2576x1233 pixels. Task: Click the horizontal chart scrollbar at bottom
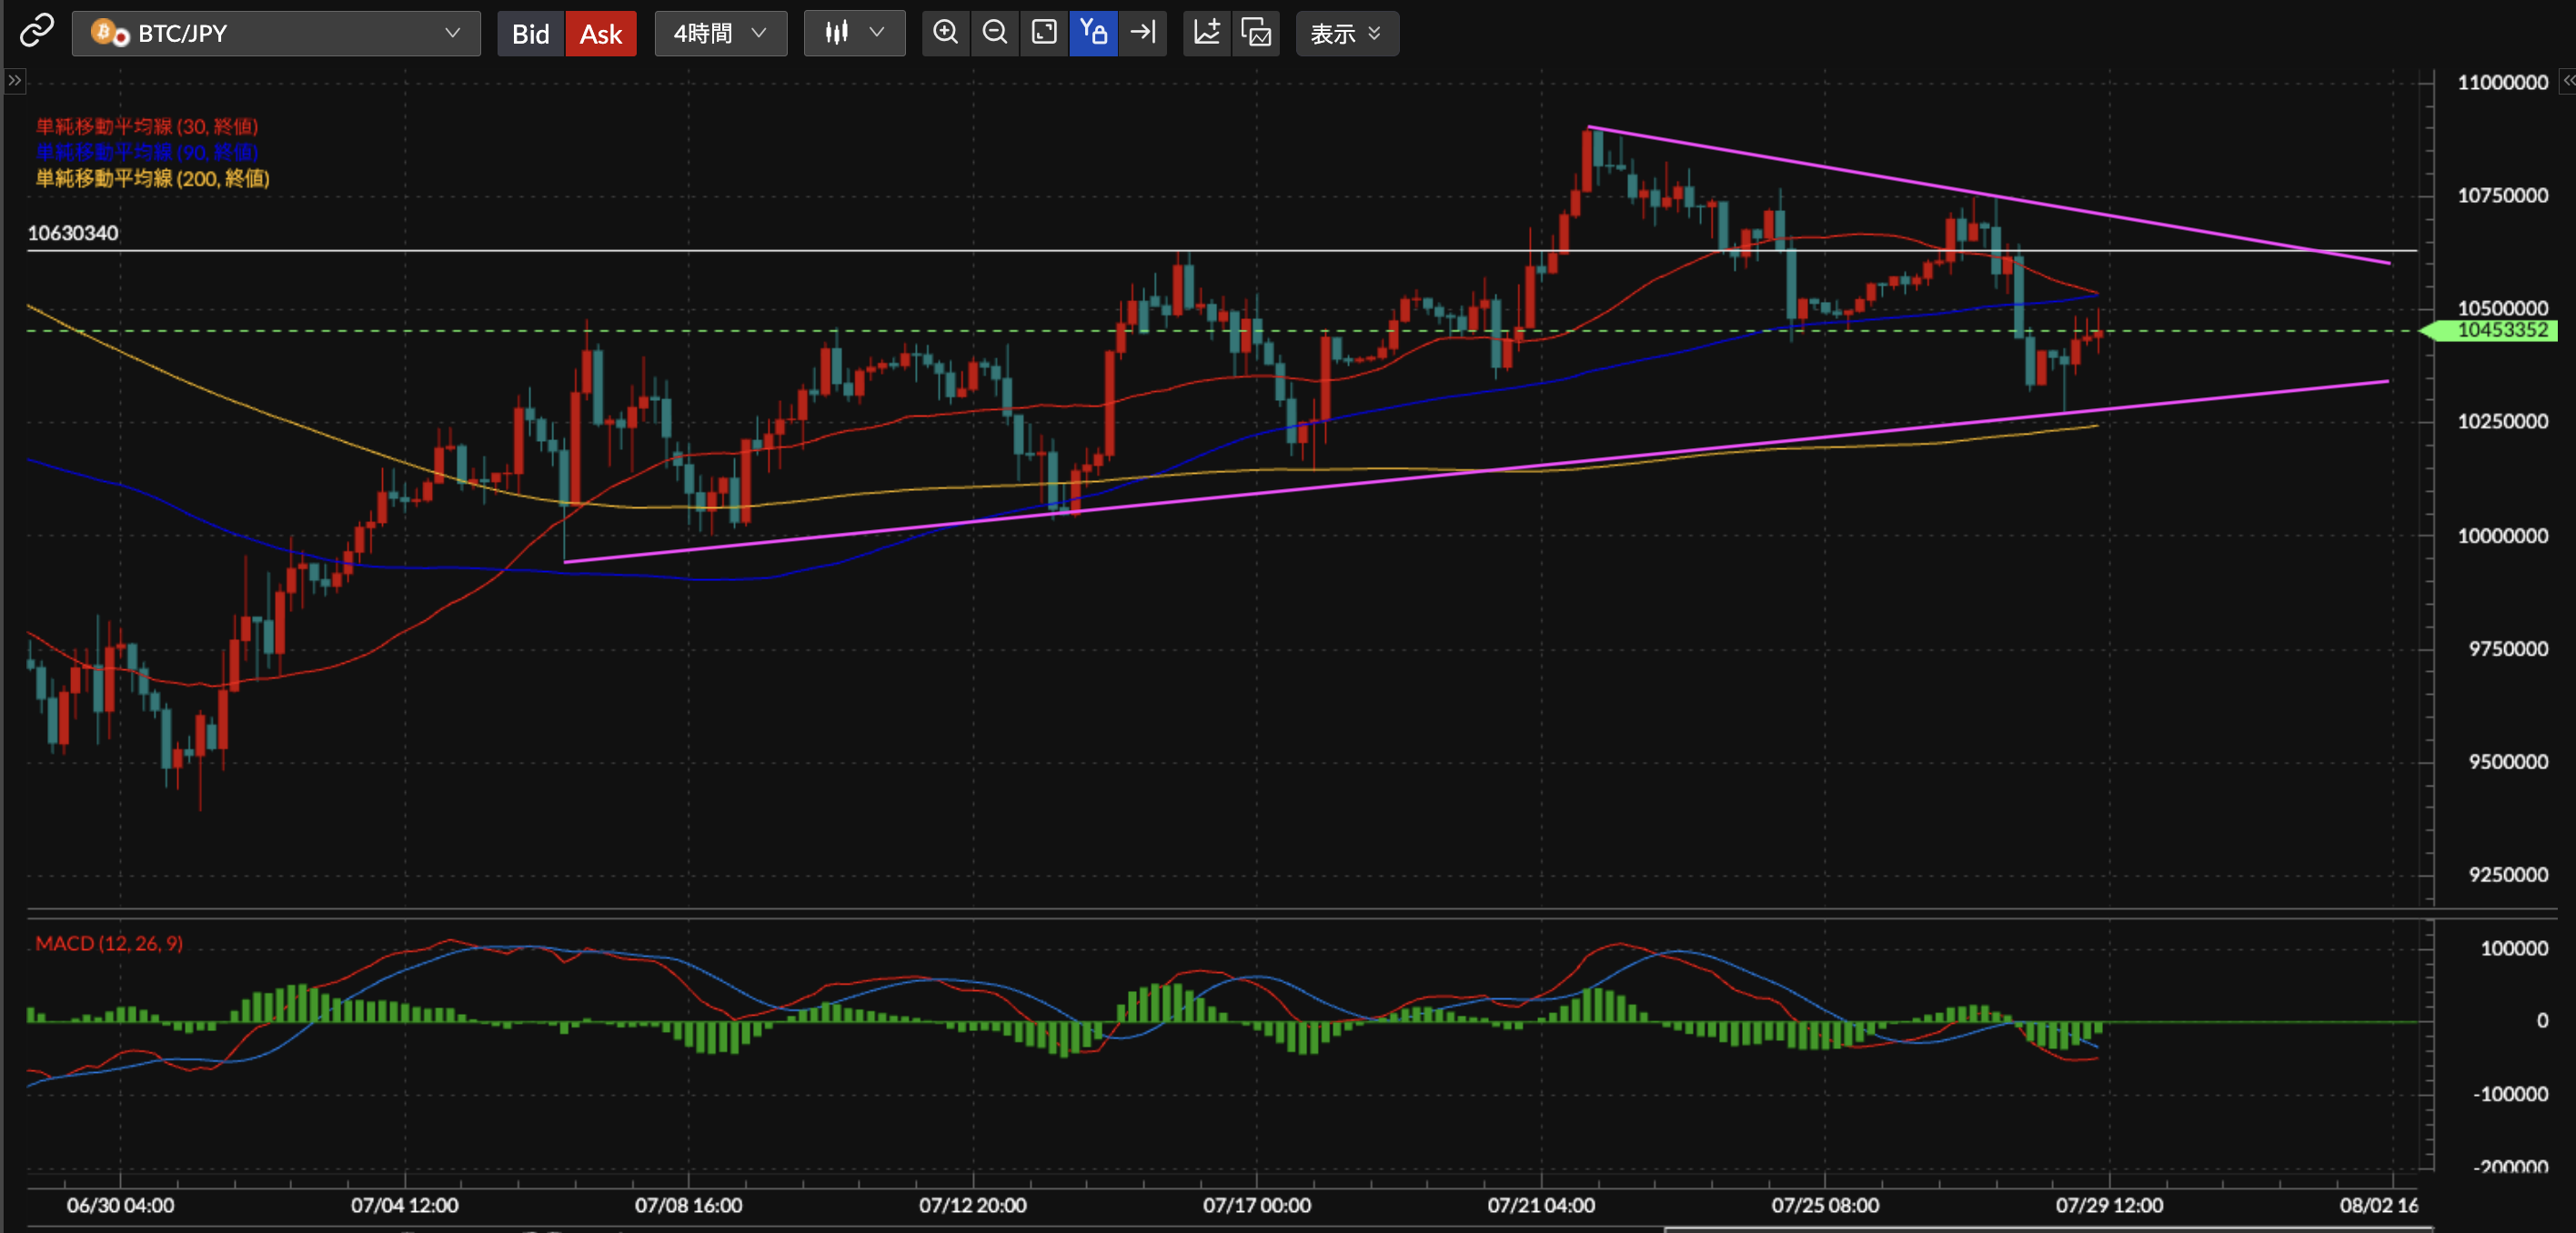2048,1229
